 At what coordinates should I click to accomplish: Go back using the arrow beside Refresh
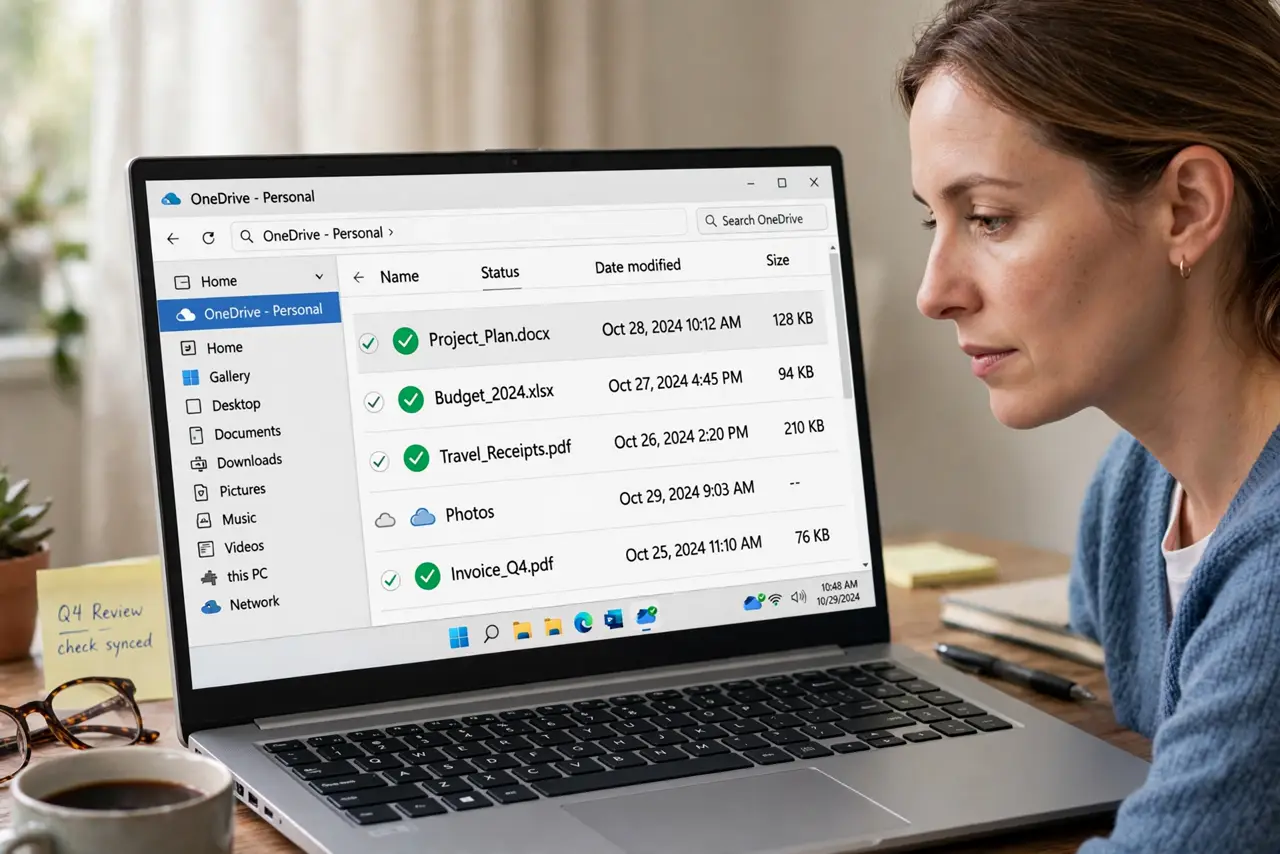point(173,239)
